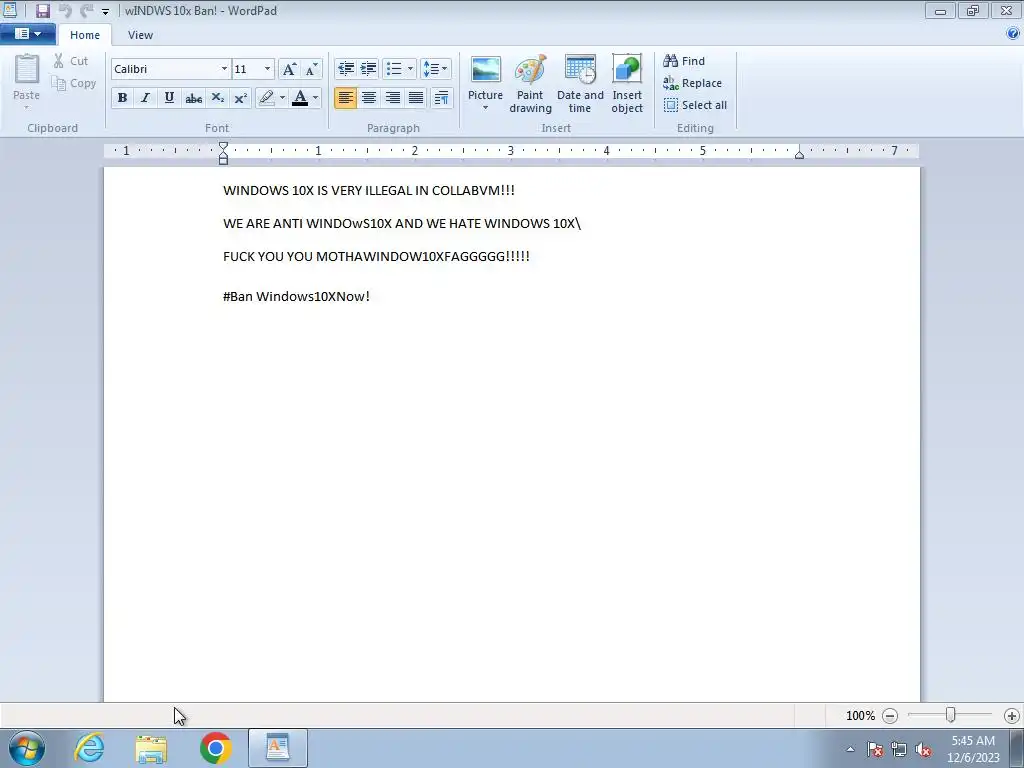Toggle Superscript formatting
This screenshot has height=768, width=1024.
tap(240, 98)
